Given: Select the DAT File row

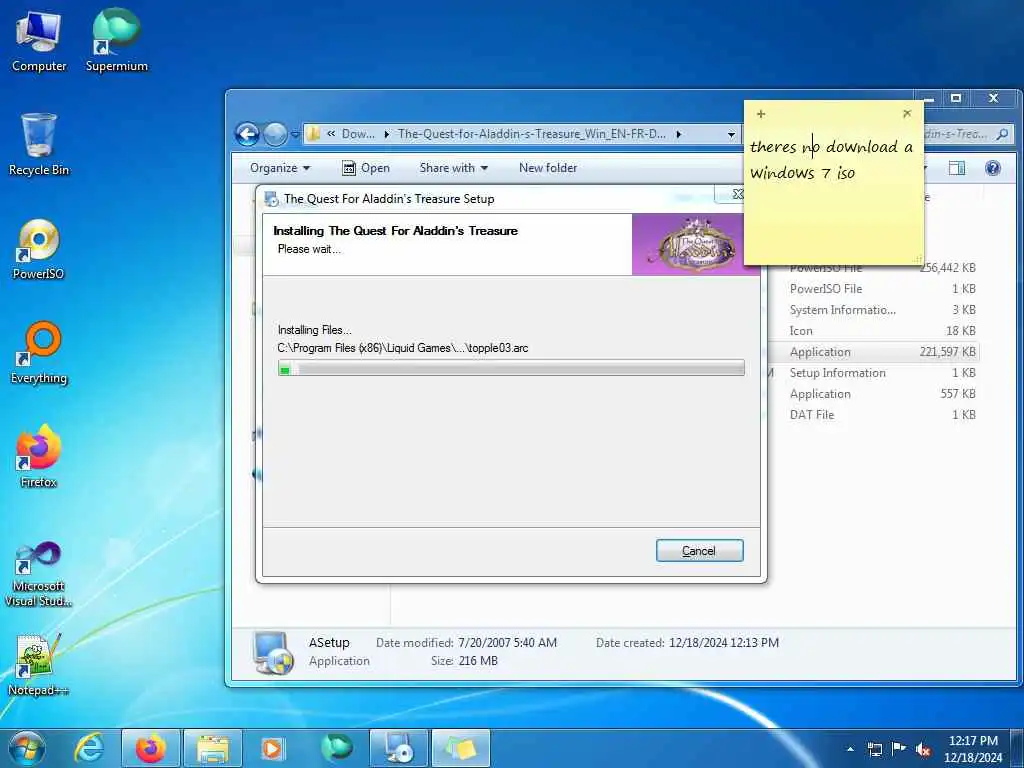Looking at the screenshot, I should (x=875, y=415).
